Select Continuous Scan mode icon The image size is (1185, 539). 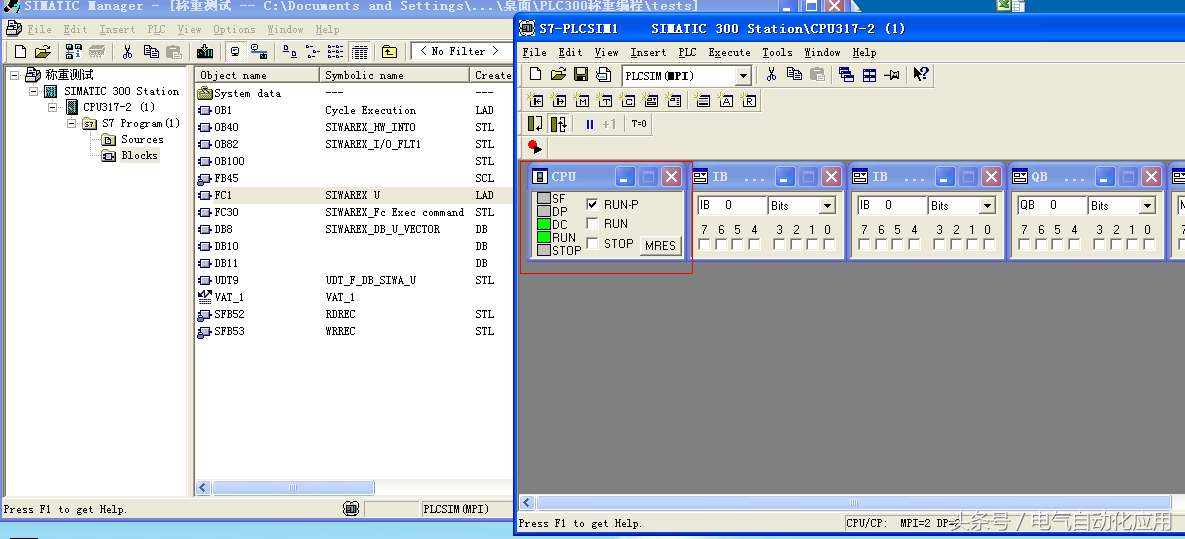click(558, 123)
